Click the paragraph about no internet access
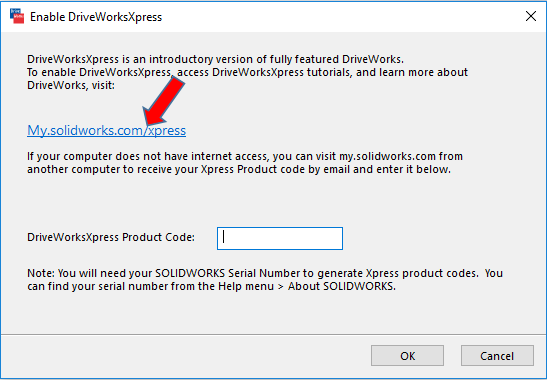The height and width of the screenshot is (380, 548). (x=245, y=163)
